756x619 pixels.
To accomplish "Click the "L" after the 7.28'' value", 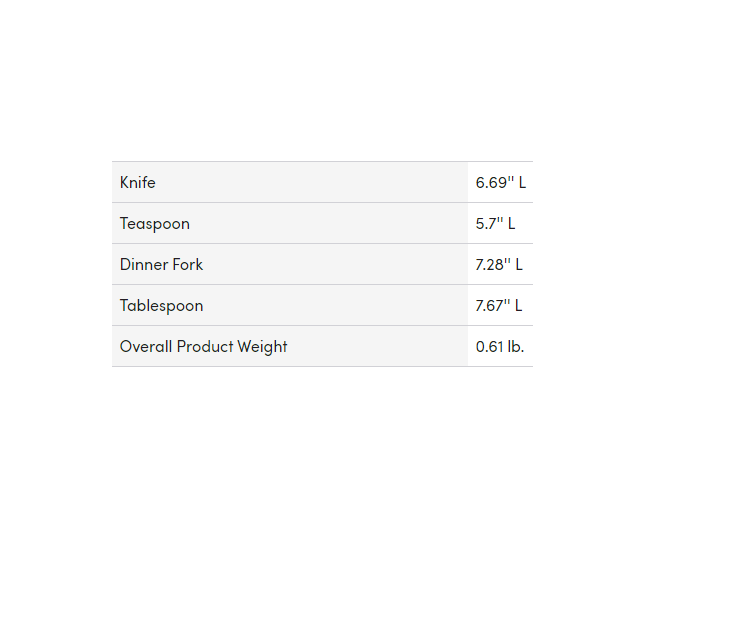I will coord(519,265).
